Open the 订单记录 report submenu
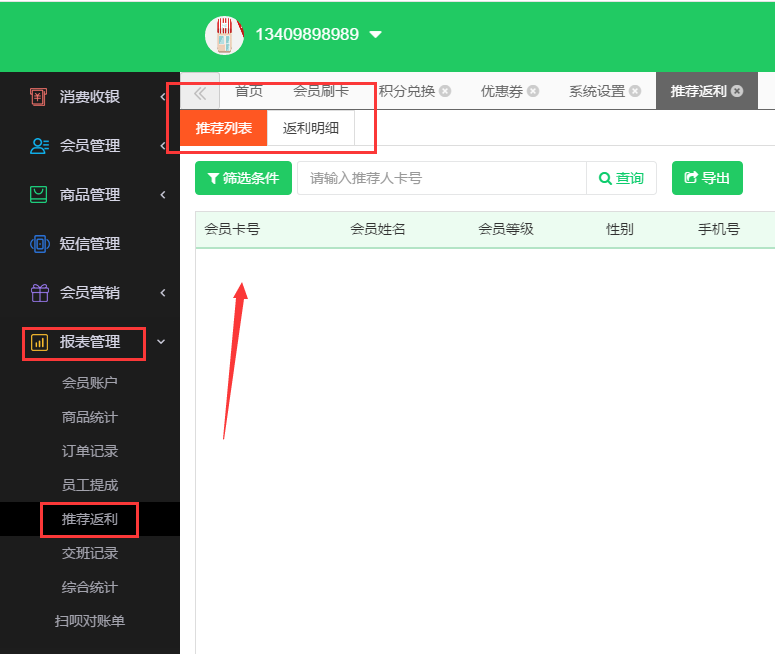The height and width of the screenshot is (663, 776). coord(90,451)
